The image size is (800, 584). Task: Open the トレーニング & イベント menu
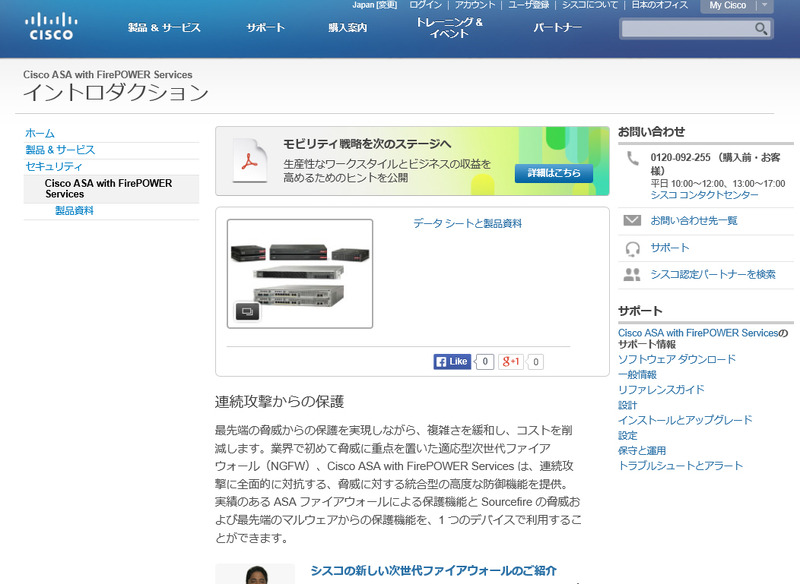coord(449,28)
